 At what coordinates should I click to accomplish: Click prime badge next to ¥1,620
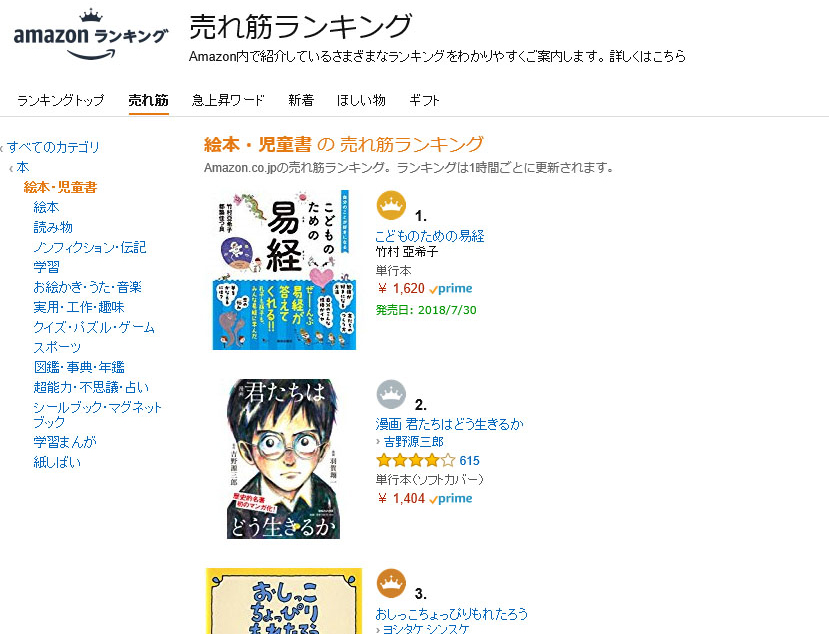pos(451,289)
